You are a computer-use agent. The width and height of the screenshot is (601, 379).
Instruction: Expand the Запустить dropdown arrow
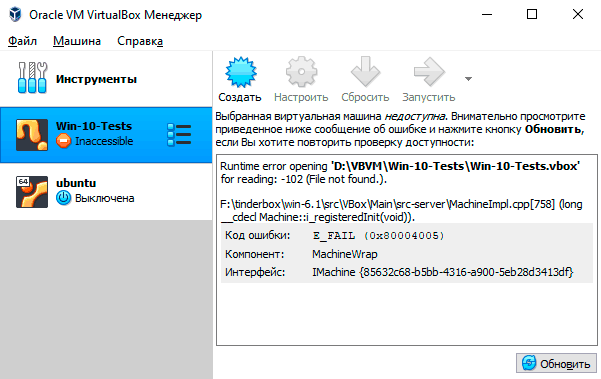[468, 79]
